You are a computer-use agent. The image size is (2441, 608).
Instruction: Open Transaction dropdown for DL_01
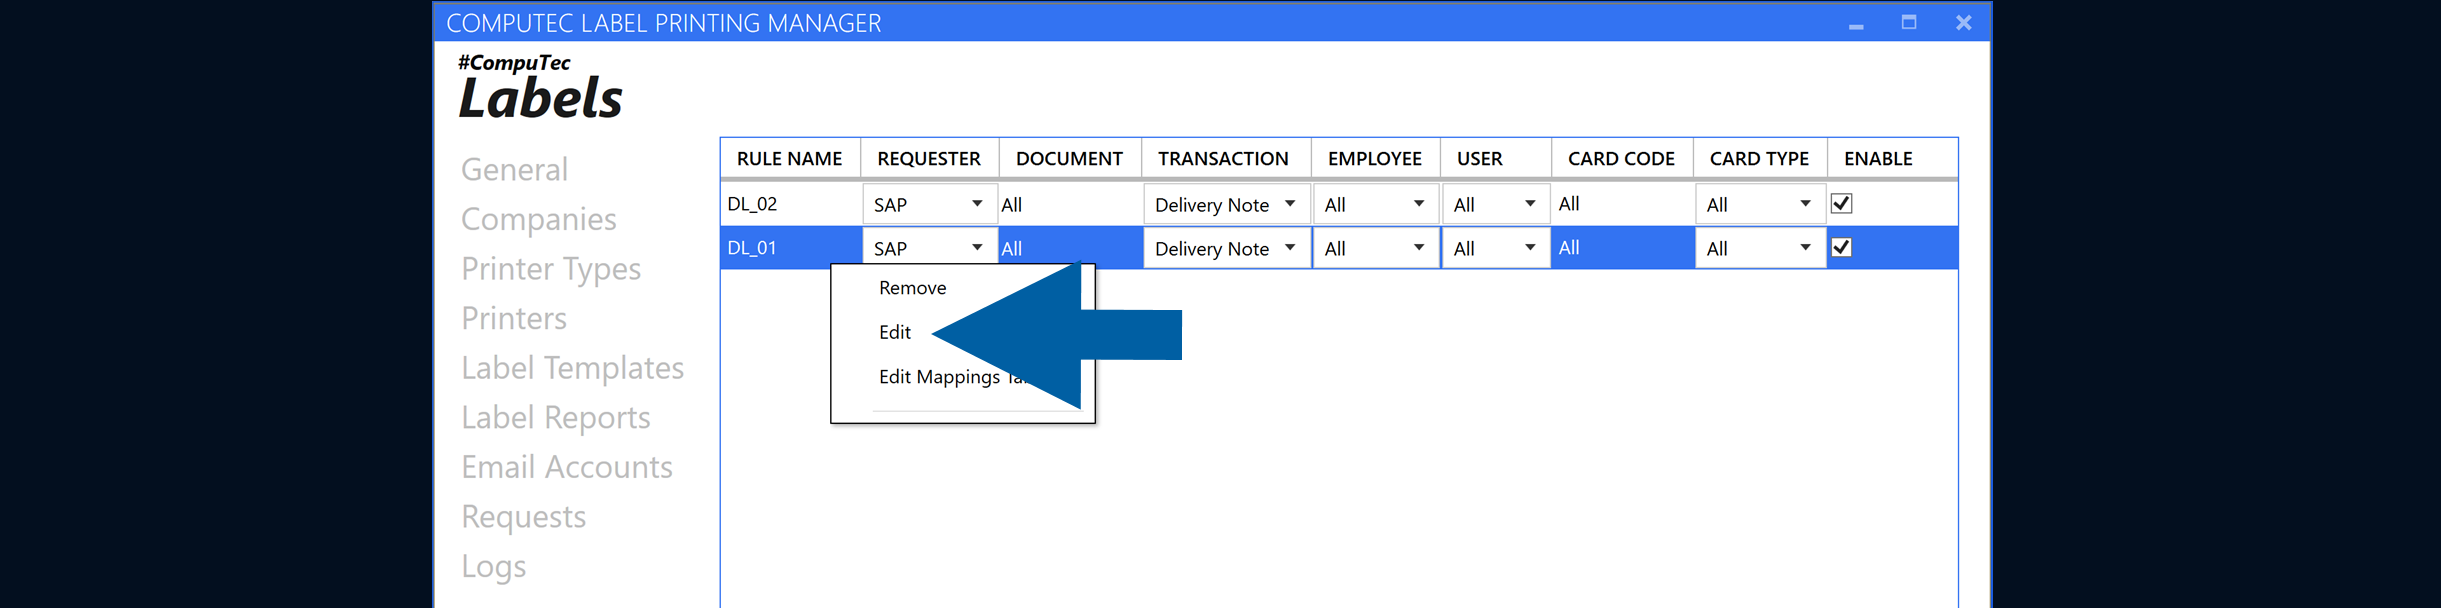pyautogui.click(x=1226, y=248)
